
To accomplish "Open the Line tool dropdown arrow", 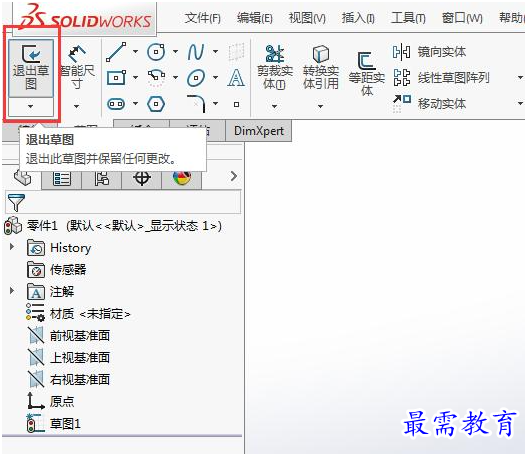I will [x=135, y=52].
